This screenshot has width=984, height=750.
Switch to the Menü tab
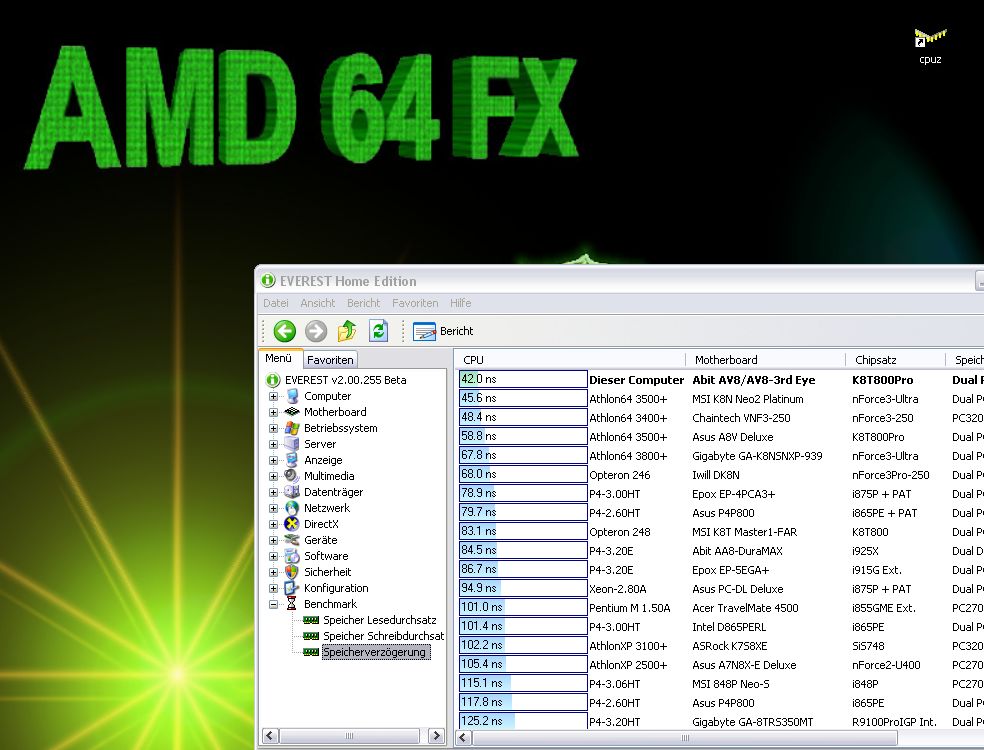(x=279, y=358)
